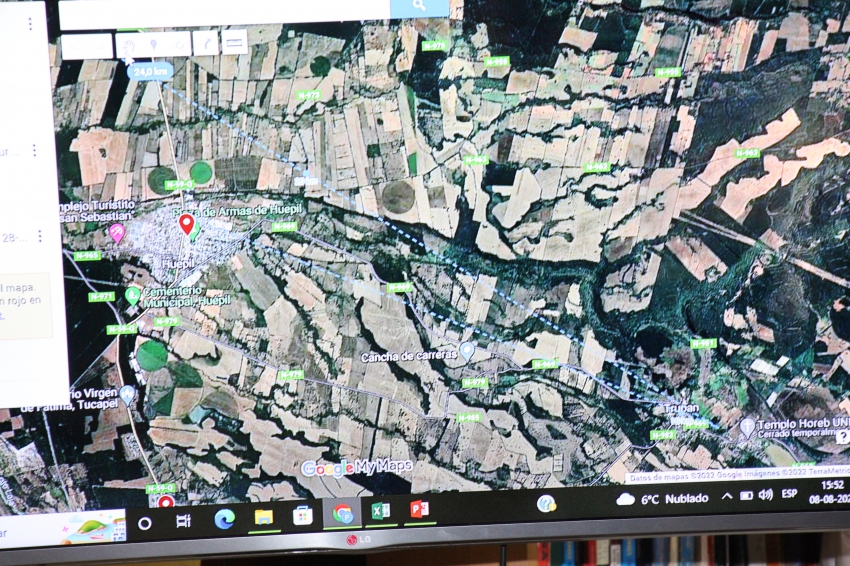
Task: Select the hand pan tool
Action: [128, 46]
